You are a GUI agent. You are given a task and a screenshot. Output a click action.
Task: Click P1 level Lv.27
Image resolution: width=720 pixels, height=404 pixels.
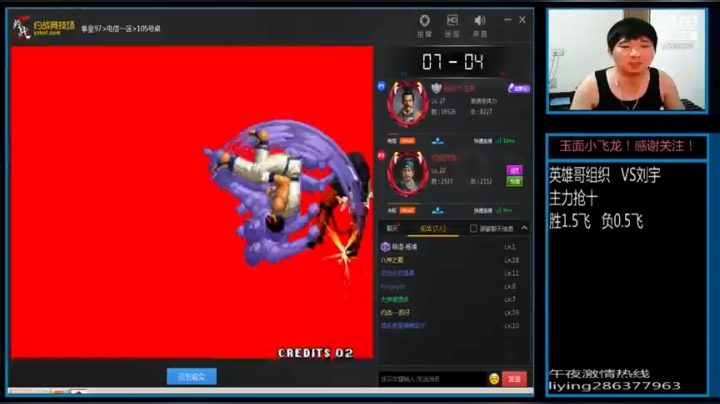(438, 101)
